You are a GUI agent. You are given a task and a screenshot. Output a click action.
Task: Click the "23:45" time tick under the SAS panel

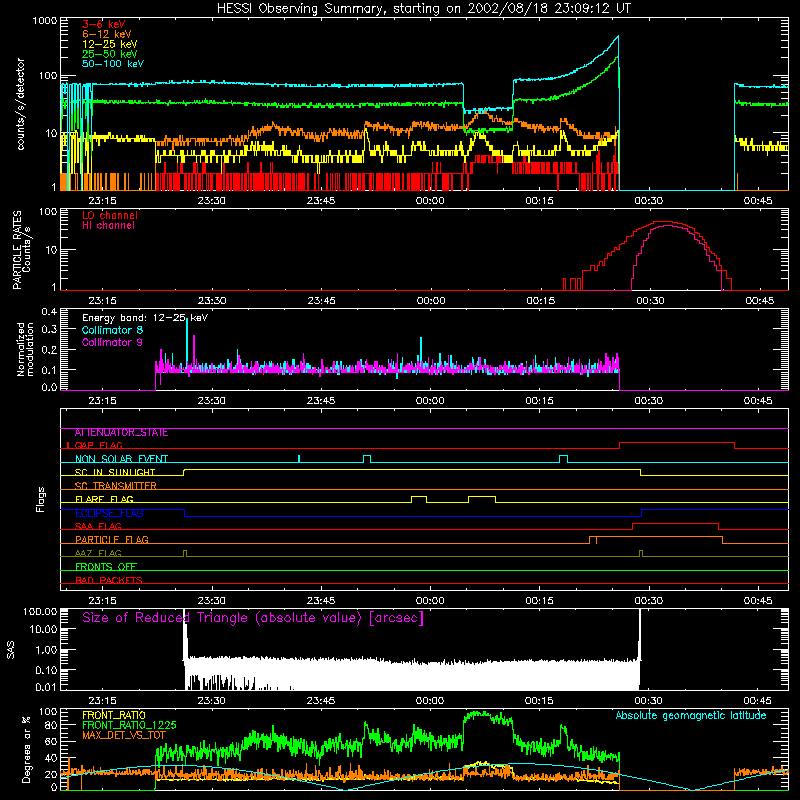(321, 701)
